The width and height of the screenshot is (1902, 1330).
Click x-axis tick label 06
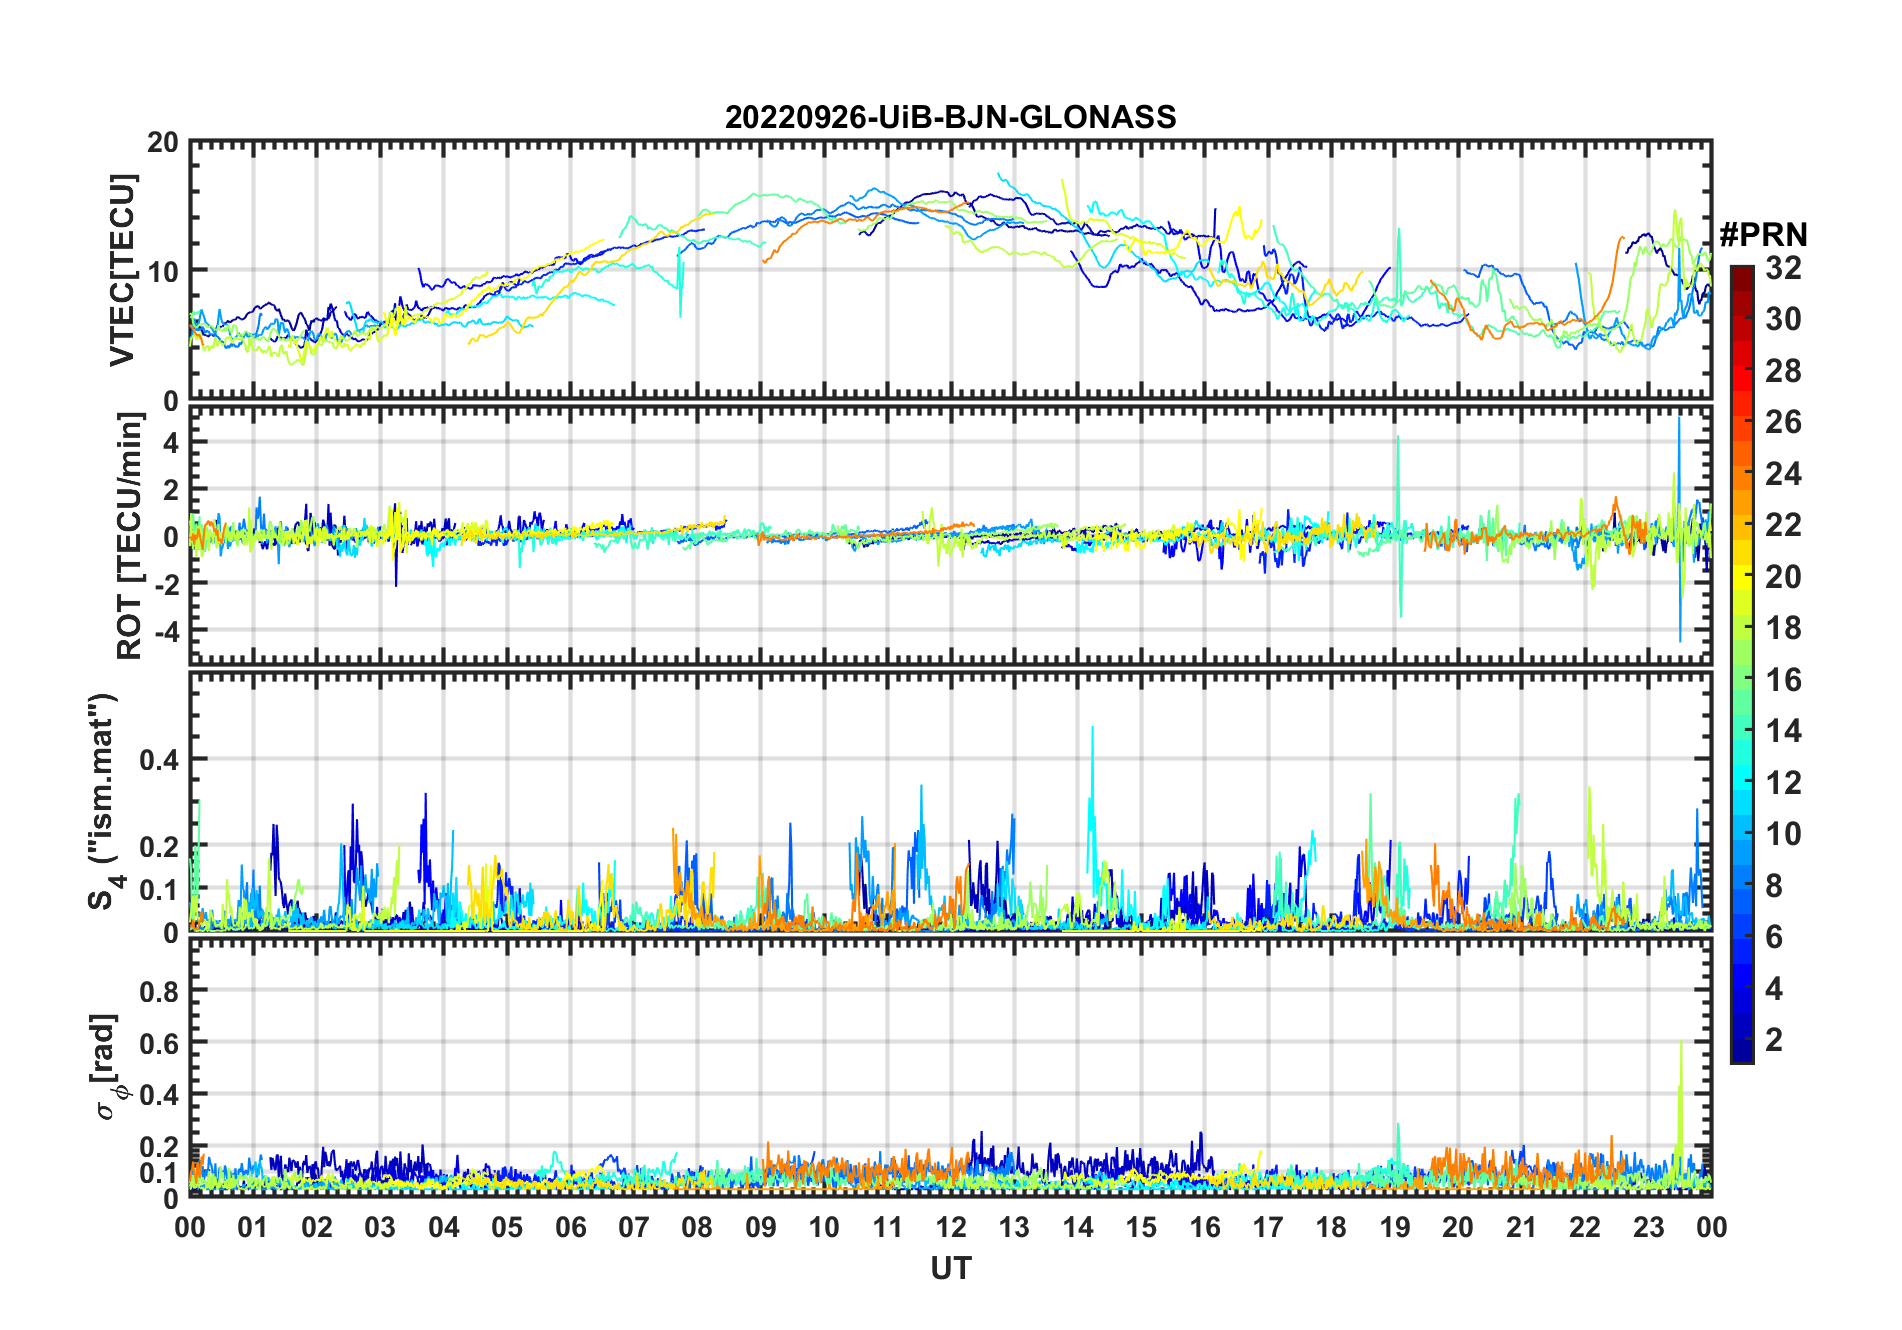coord(570,1227)
